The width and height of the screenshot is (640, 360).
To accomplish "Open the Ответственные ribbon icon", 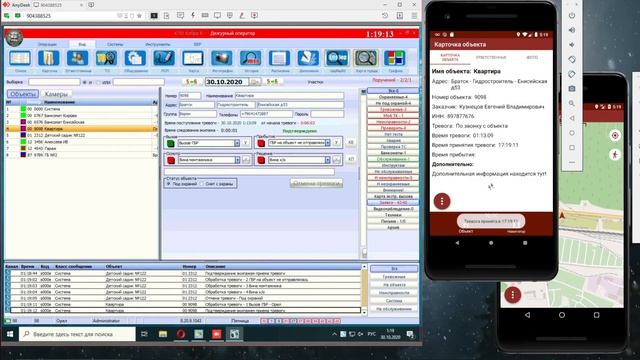I will point(78,58).
